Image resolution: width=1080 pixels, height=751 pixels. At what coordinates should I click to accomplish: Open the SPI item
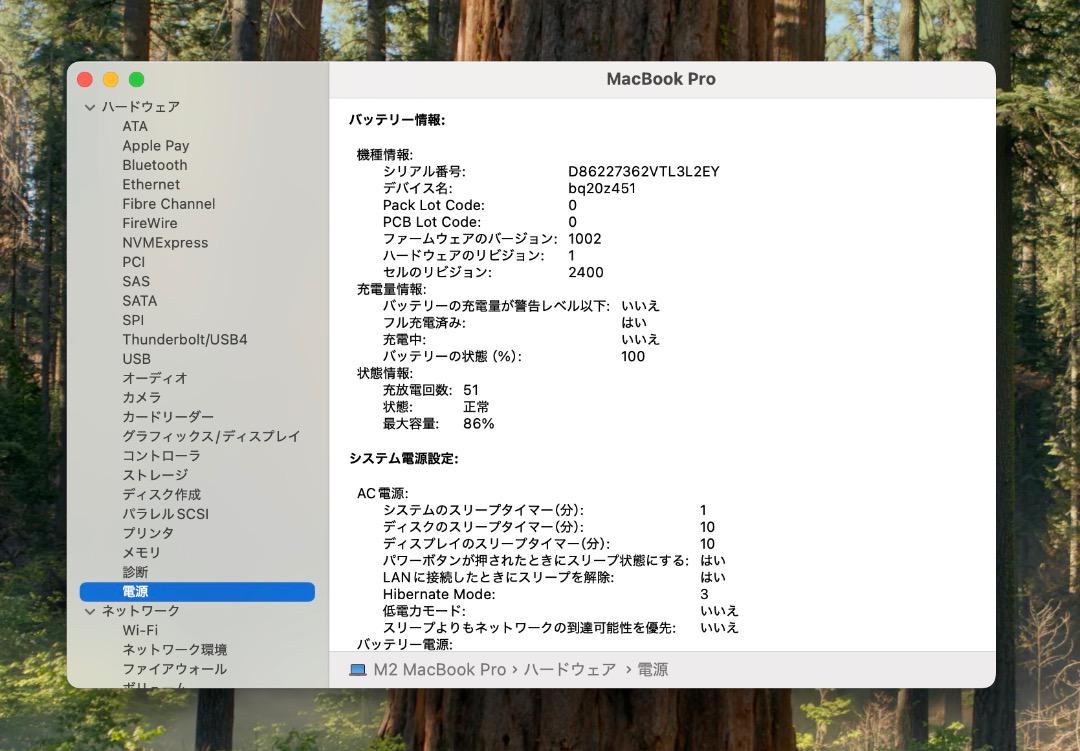click(133, 320)
